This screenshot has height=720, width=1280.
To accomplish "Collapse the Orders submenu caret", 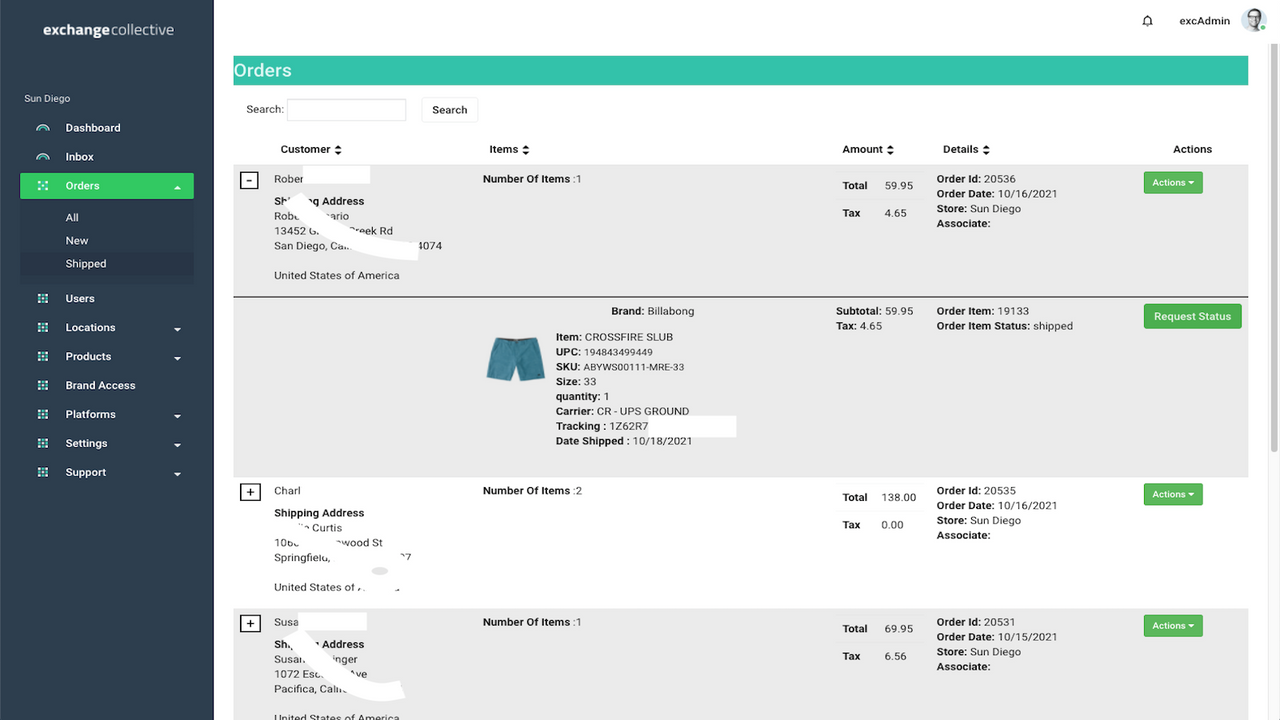I will point(177,187).
